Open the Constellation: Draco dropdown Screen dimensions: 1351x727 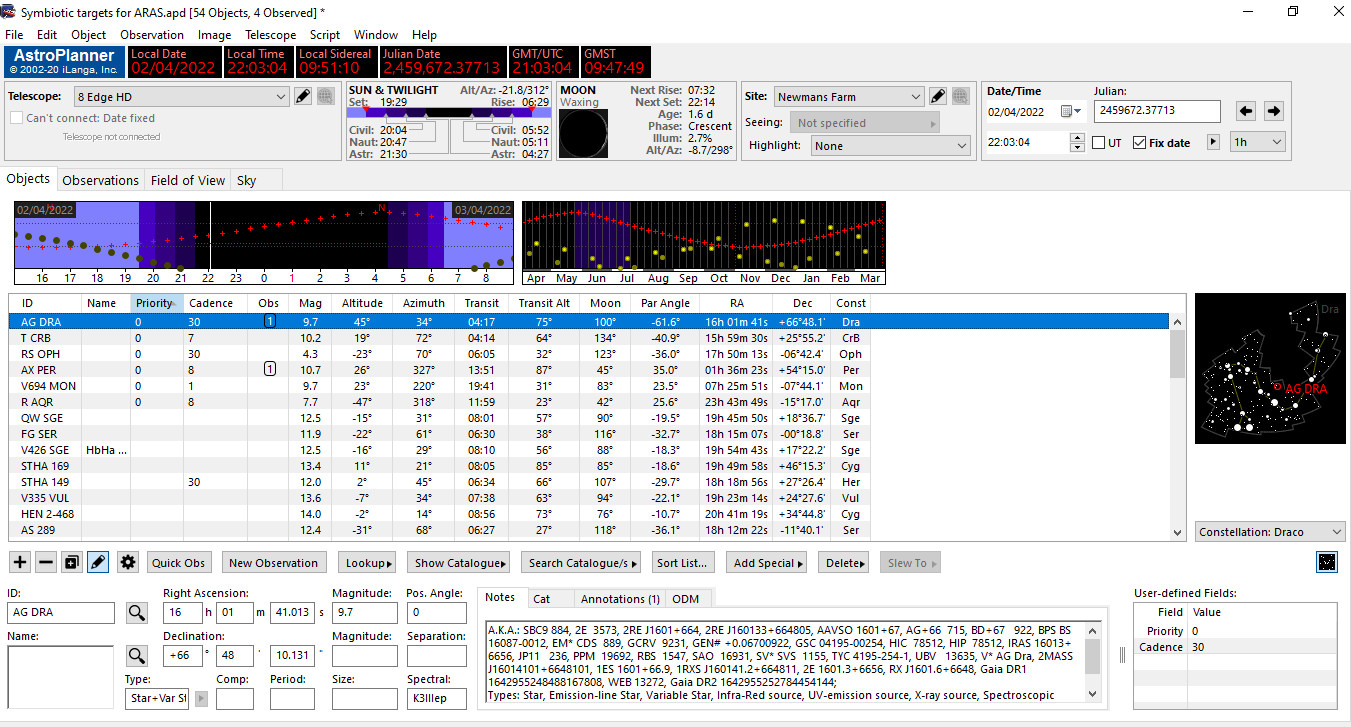[x=1270, y=532]
